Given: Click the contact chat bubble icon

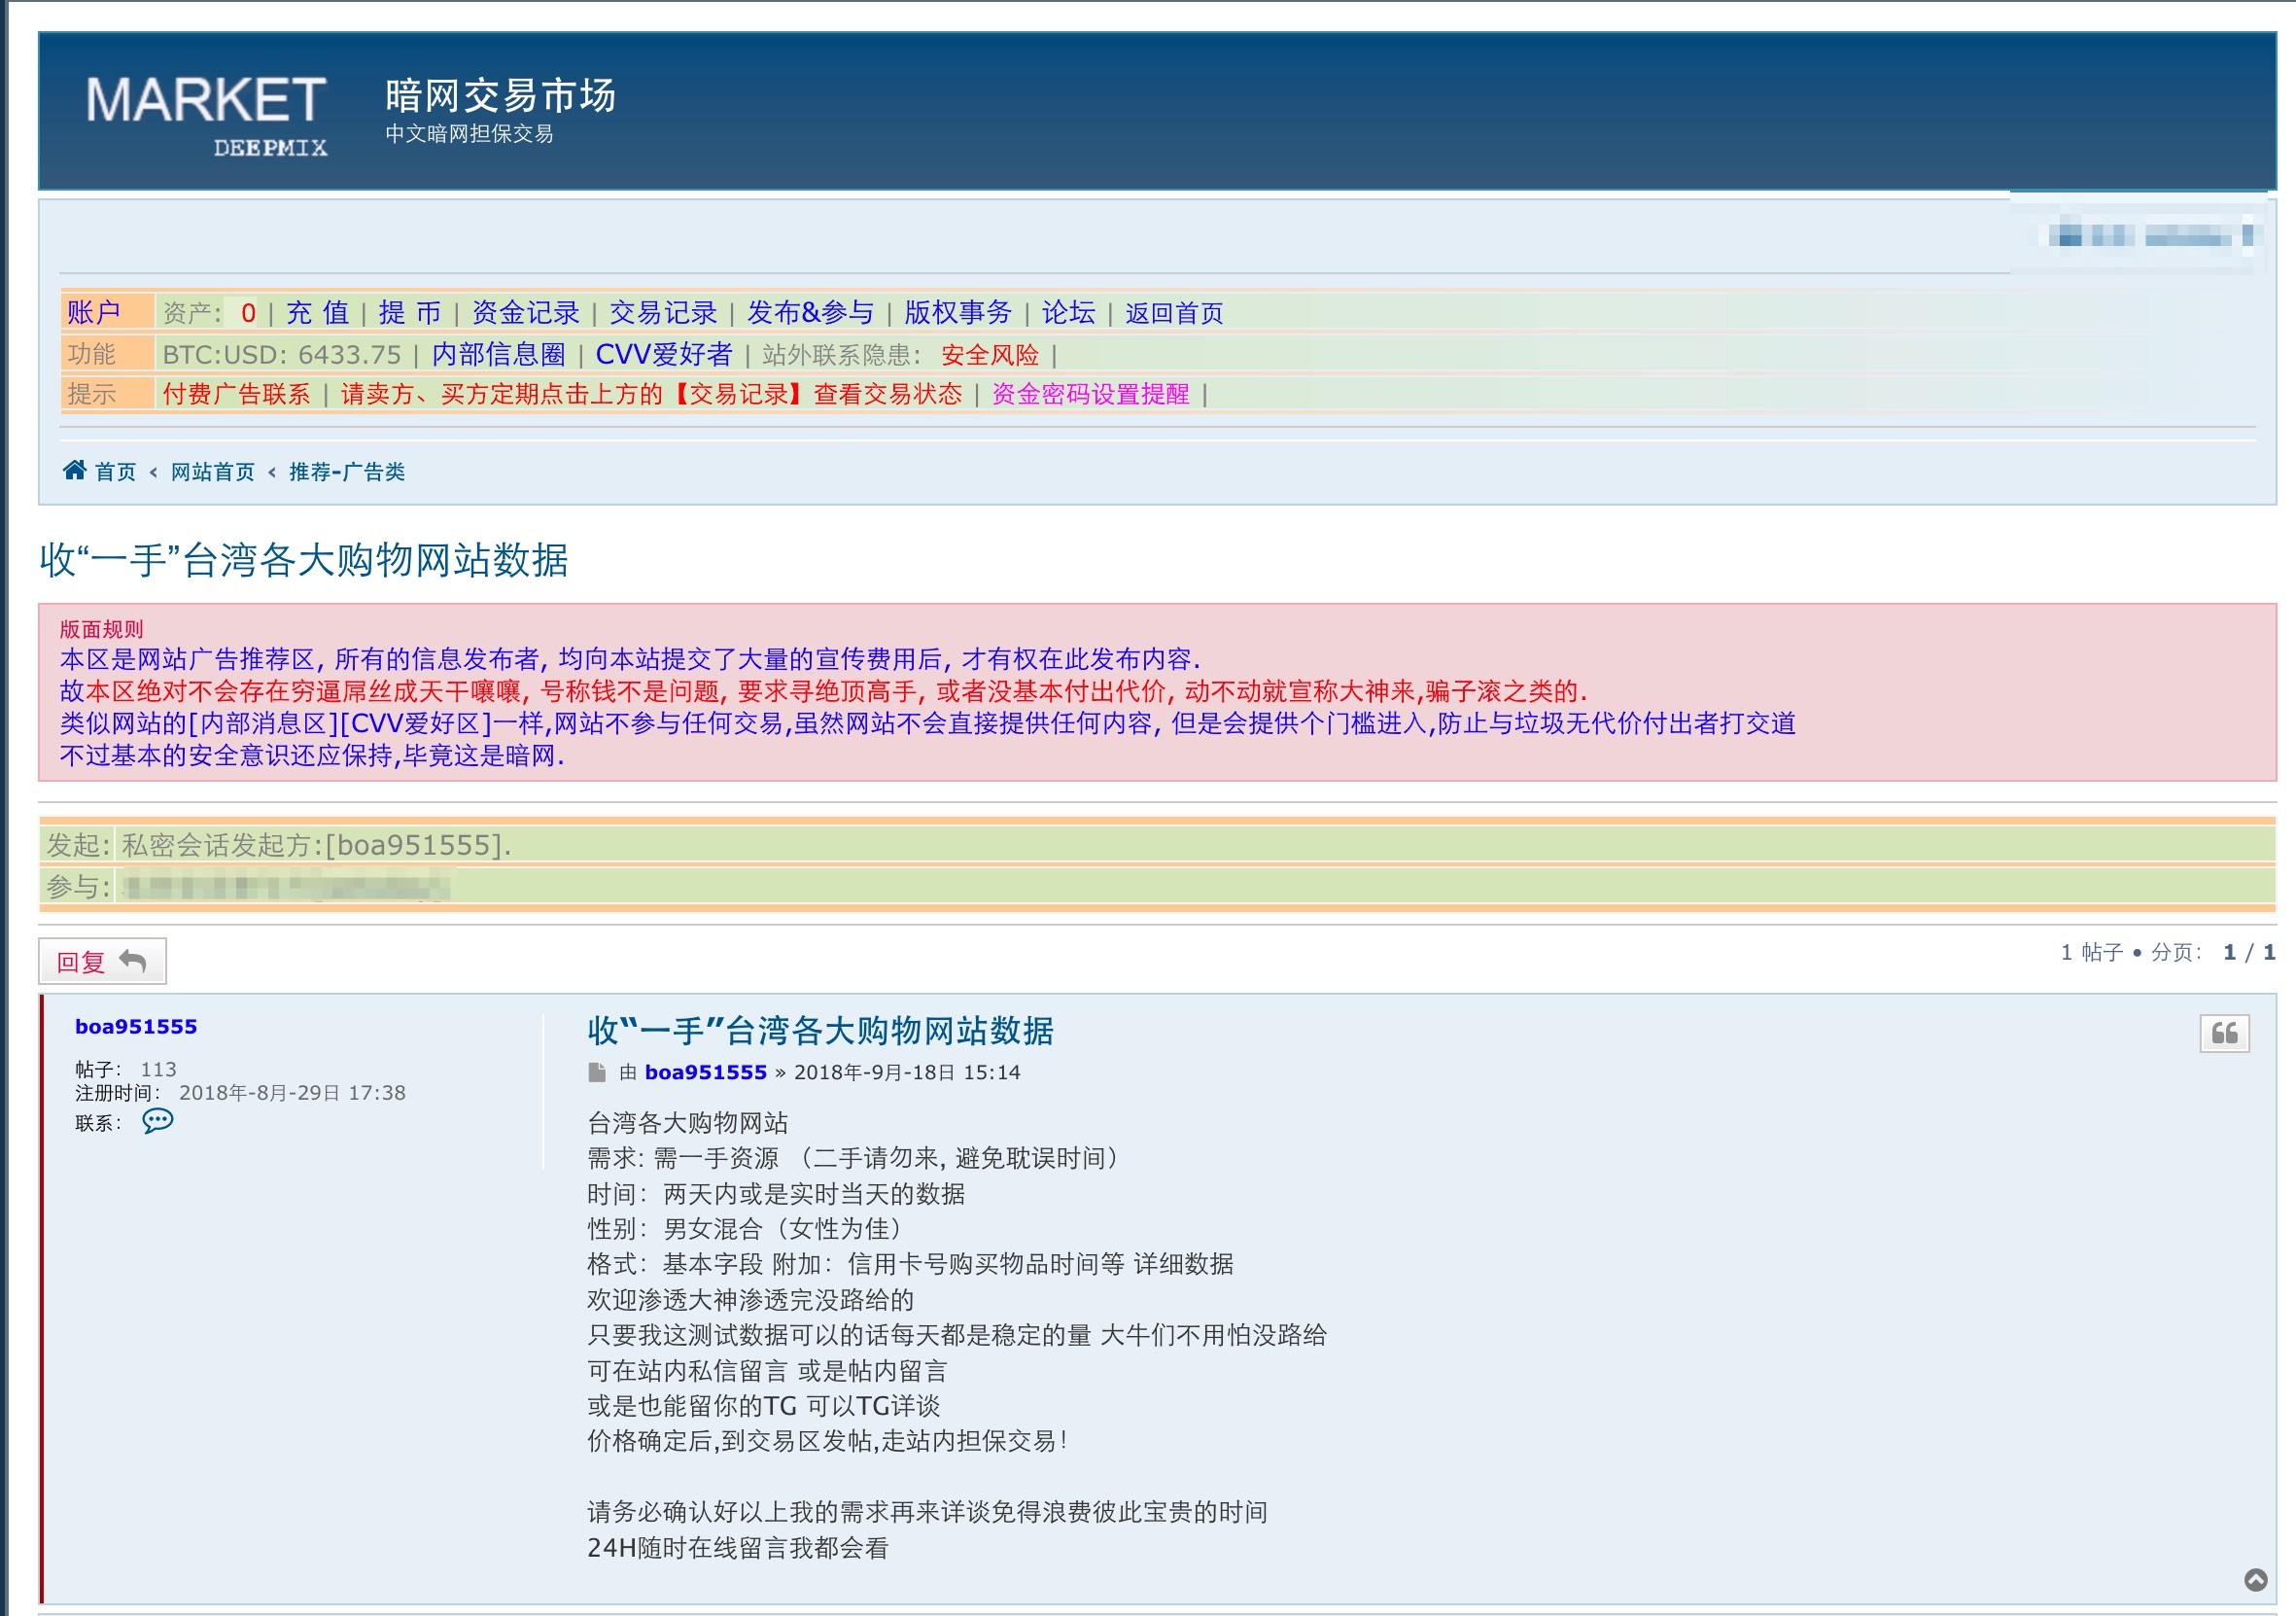Looking at the screenshot, I should pos(157,1121).
